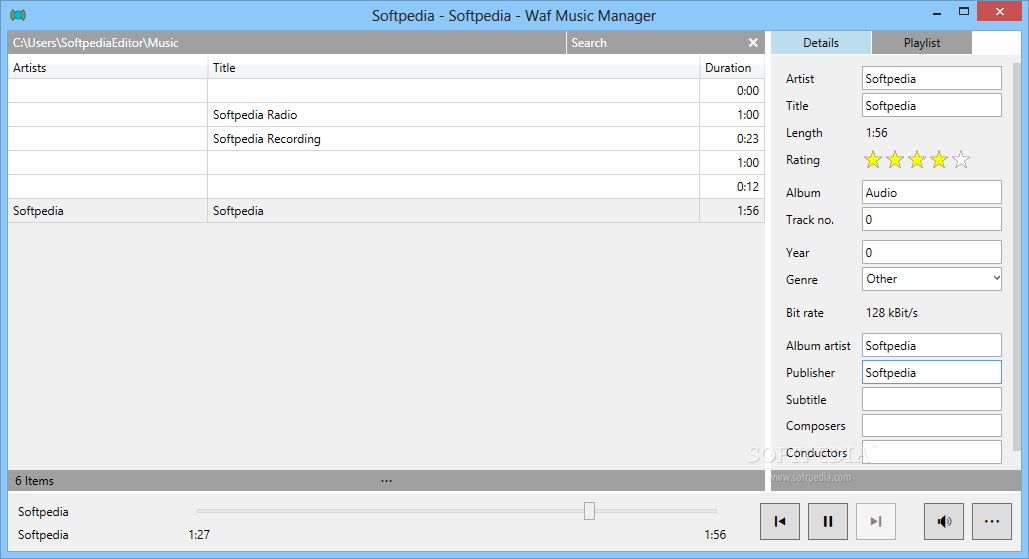Screen dimensions: 1029x559
Task: Skip to the previous track
Action: tap(780, 522)
